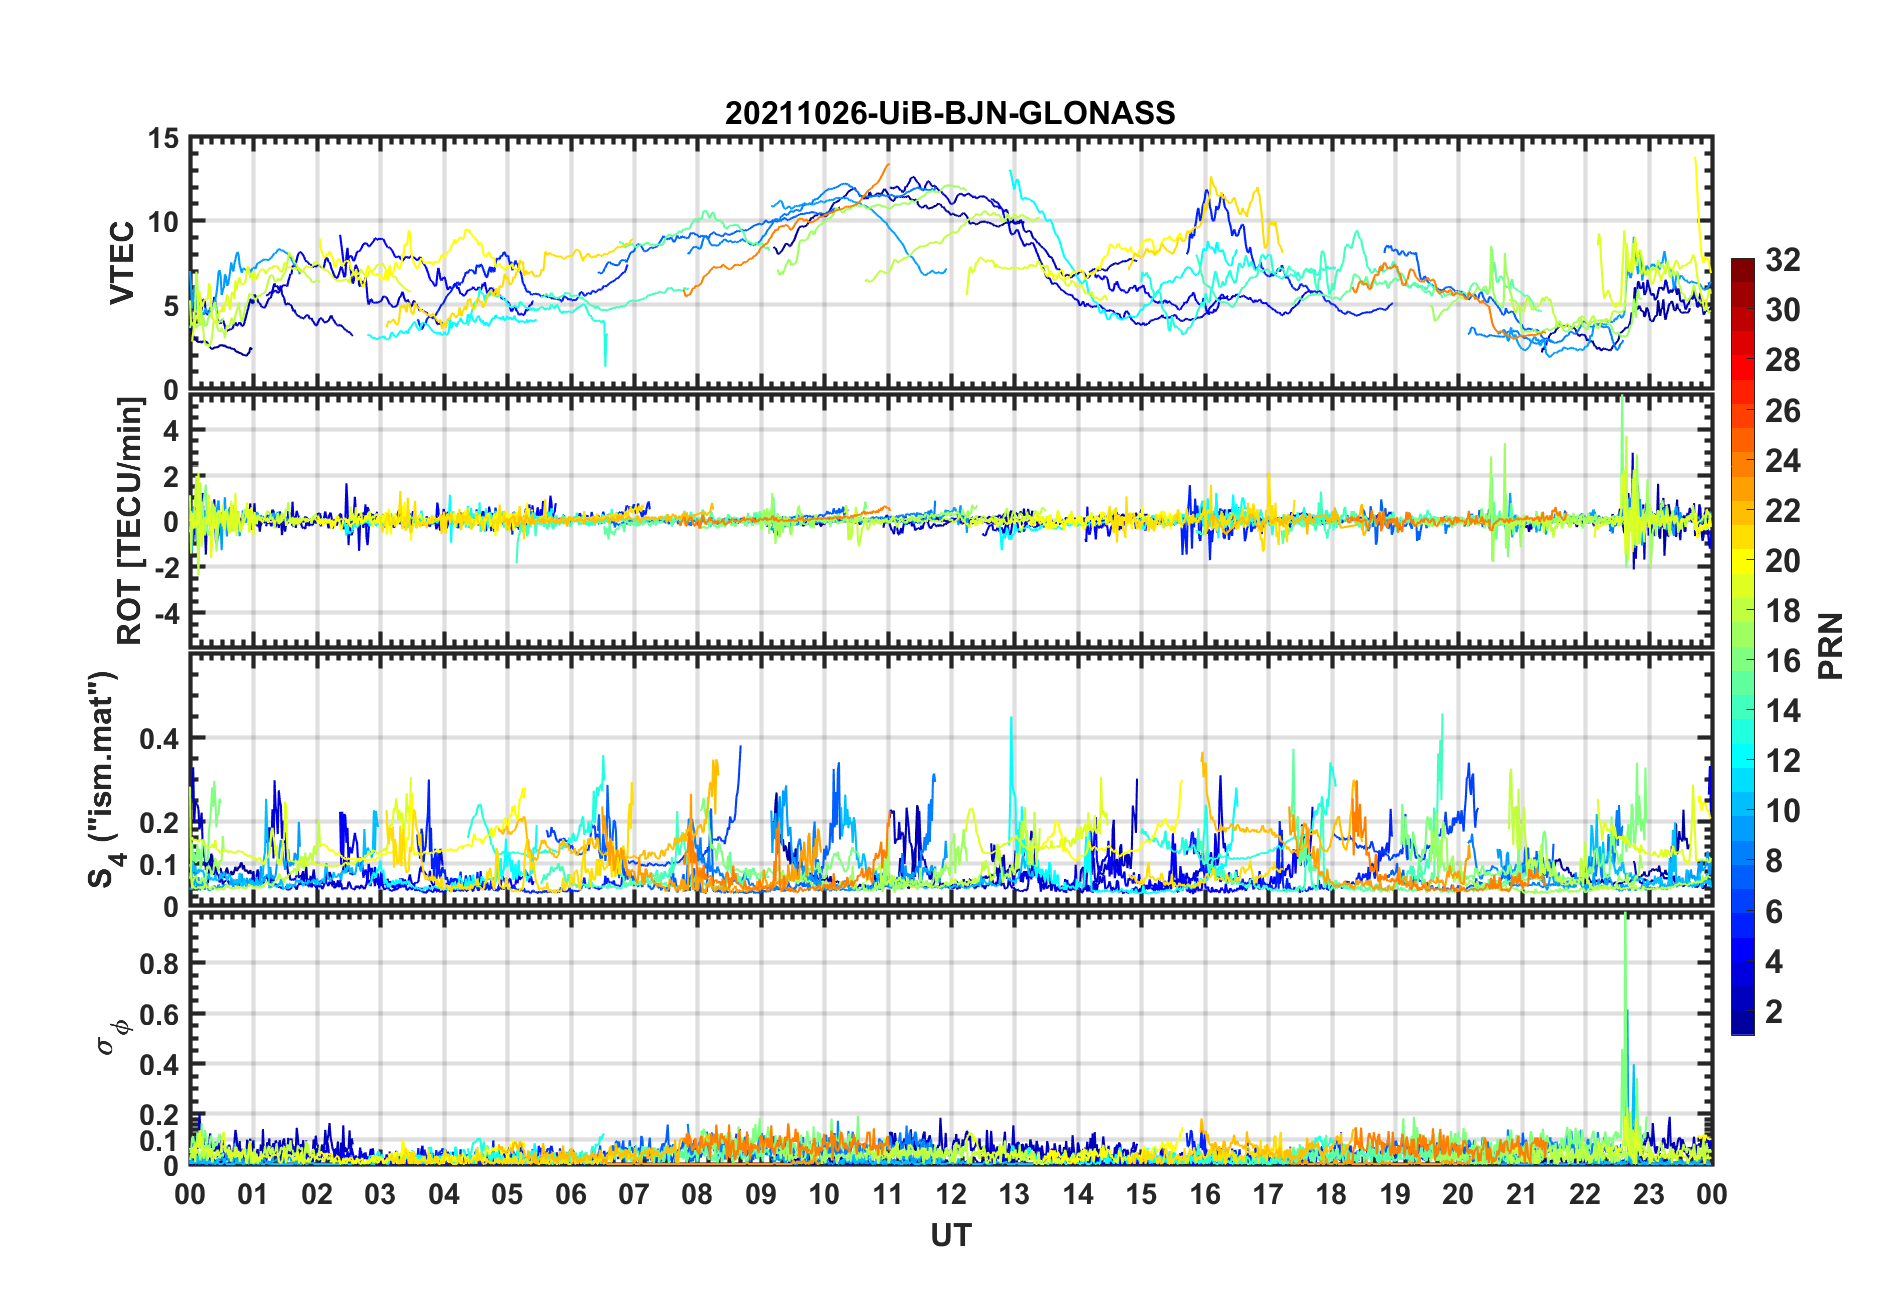Click the x-axis tick label 23

coord(1648,1194)
